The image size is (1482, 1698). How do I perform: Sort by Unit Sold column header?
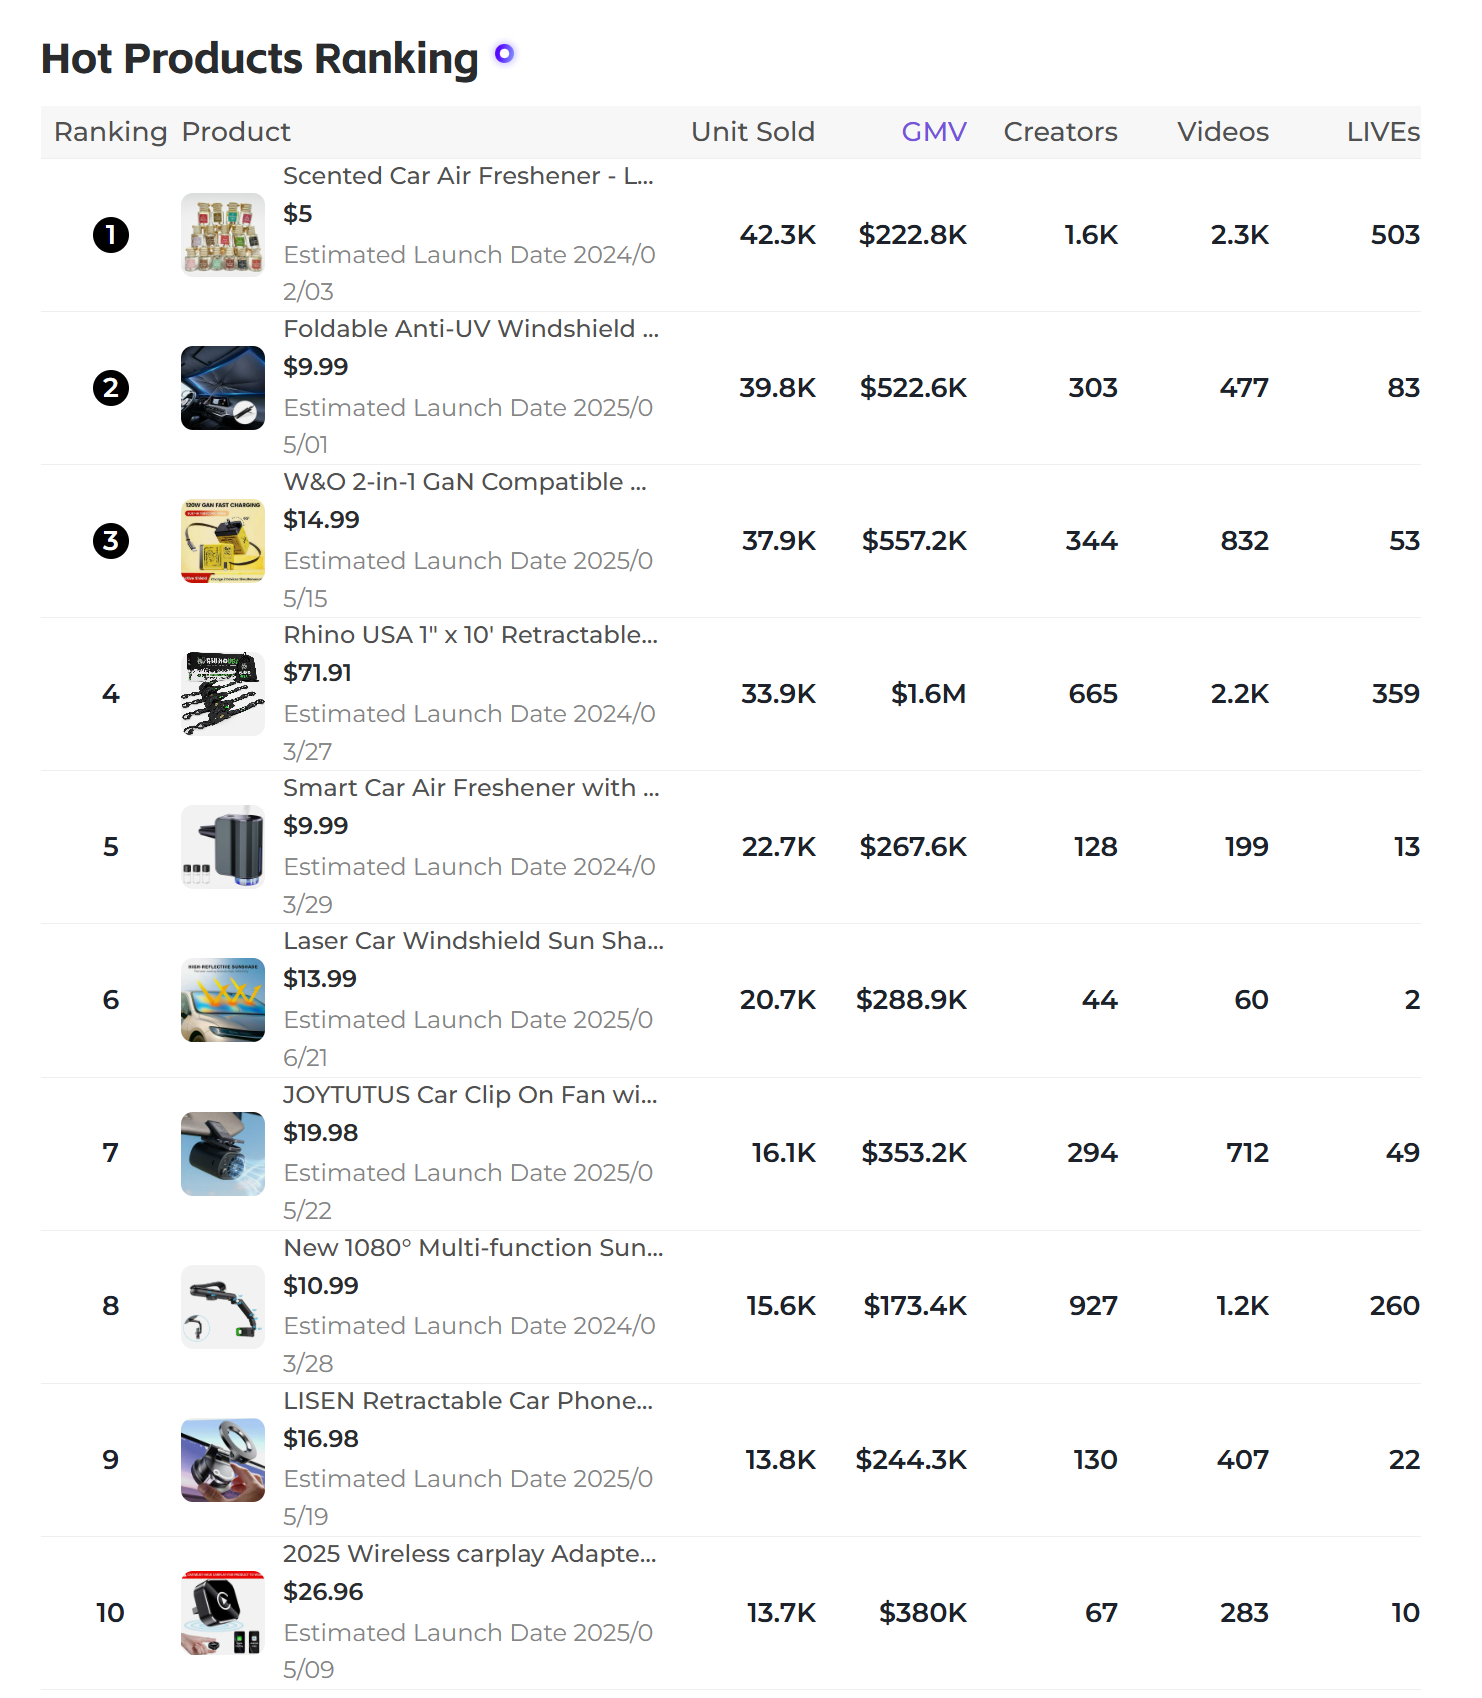pyautogui.click(x=753, y=132)
